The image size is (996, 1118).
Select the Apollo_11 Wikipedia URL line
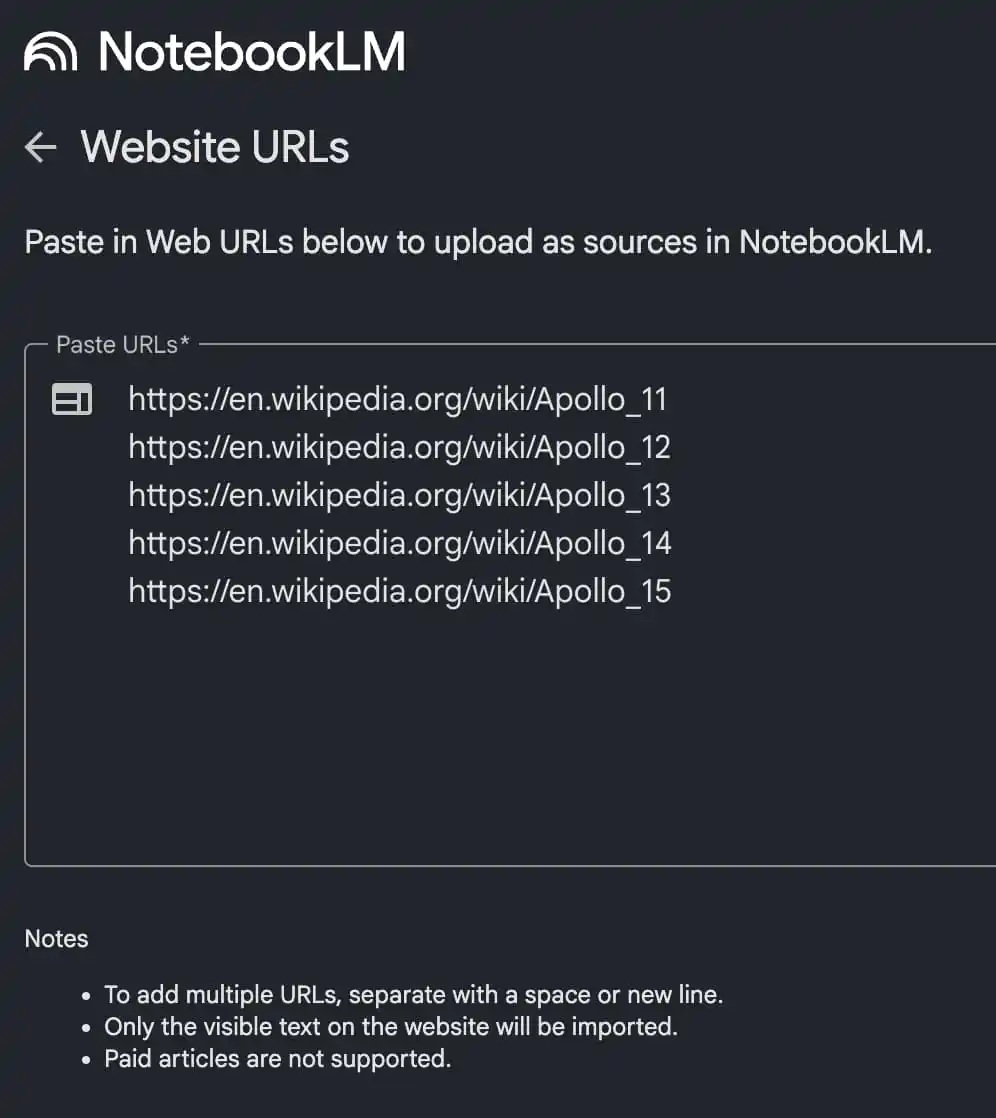pos(397,400)
